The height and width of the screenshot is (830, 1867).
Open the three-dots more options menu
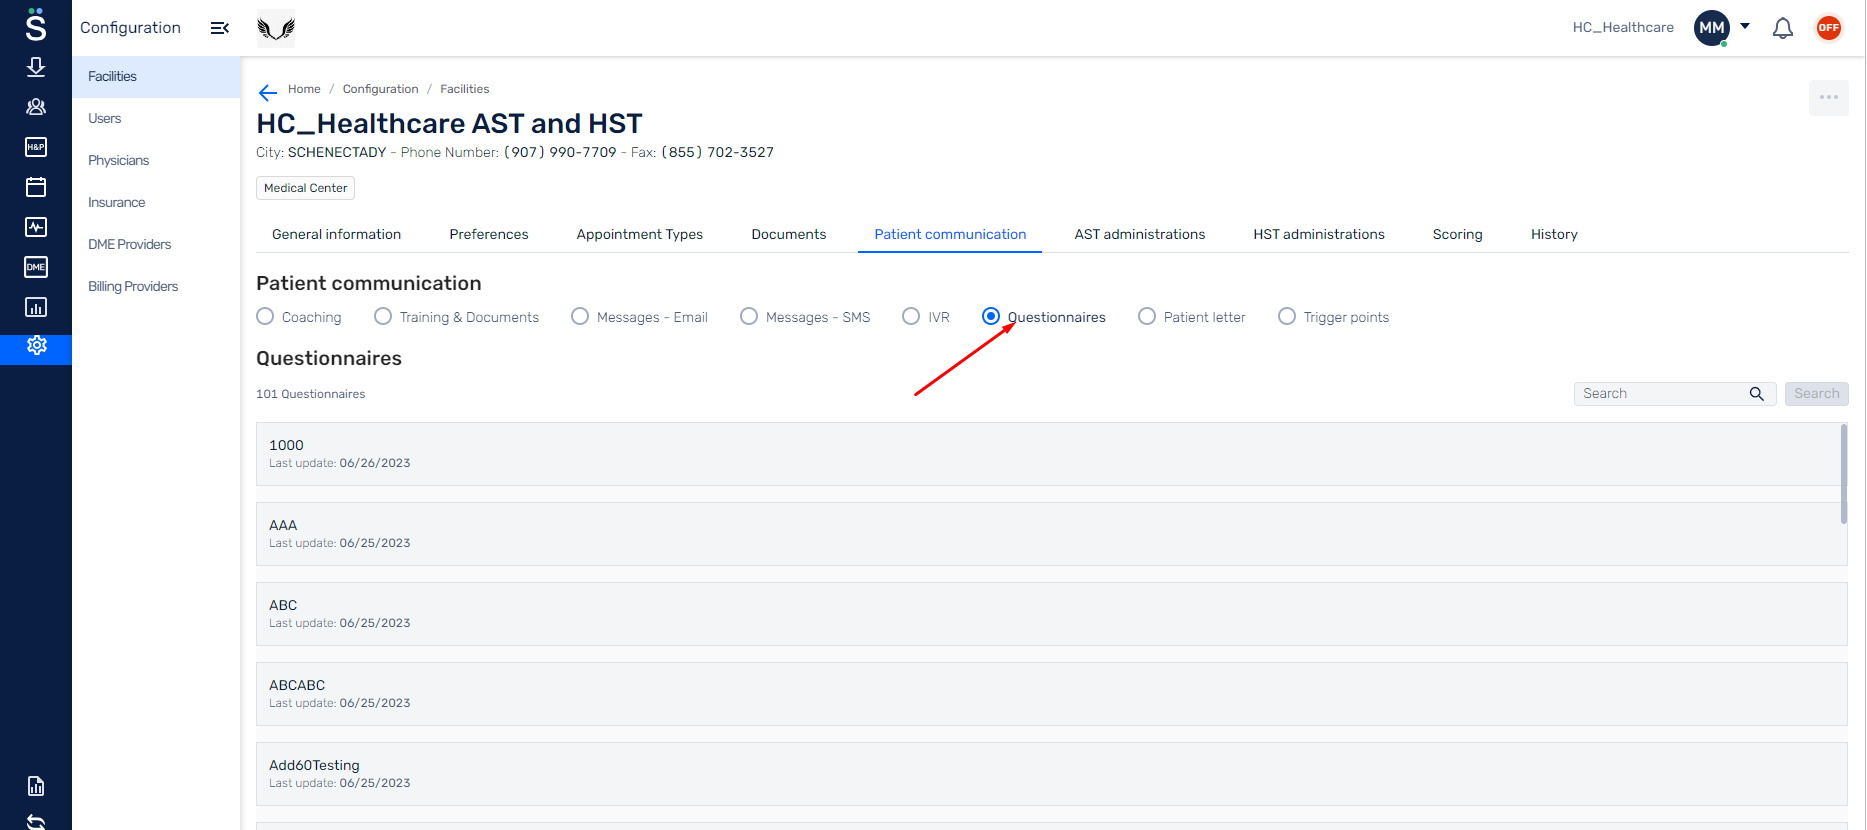(1829, 97)
